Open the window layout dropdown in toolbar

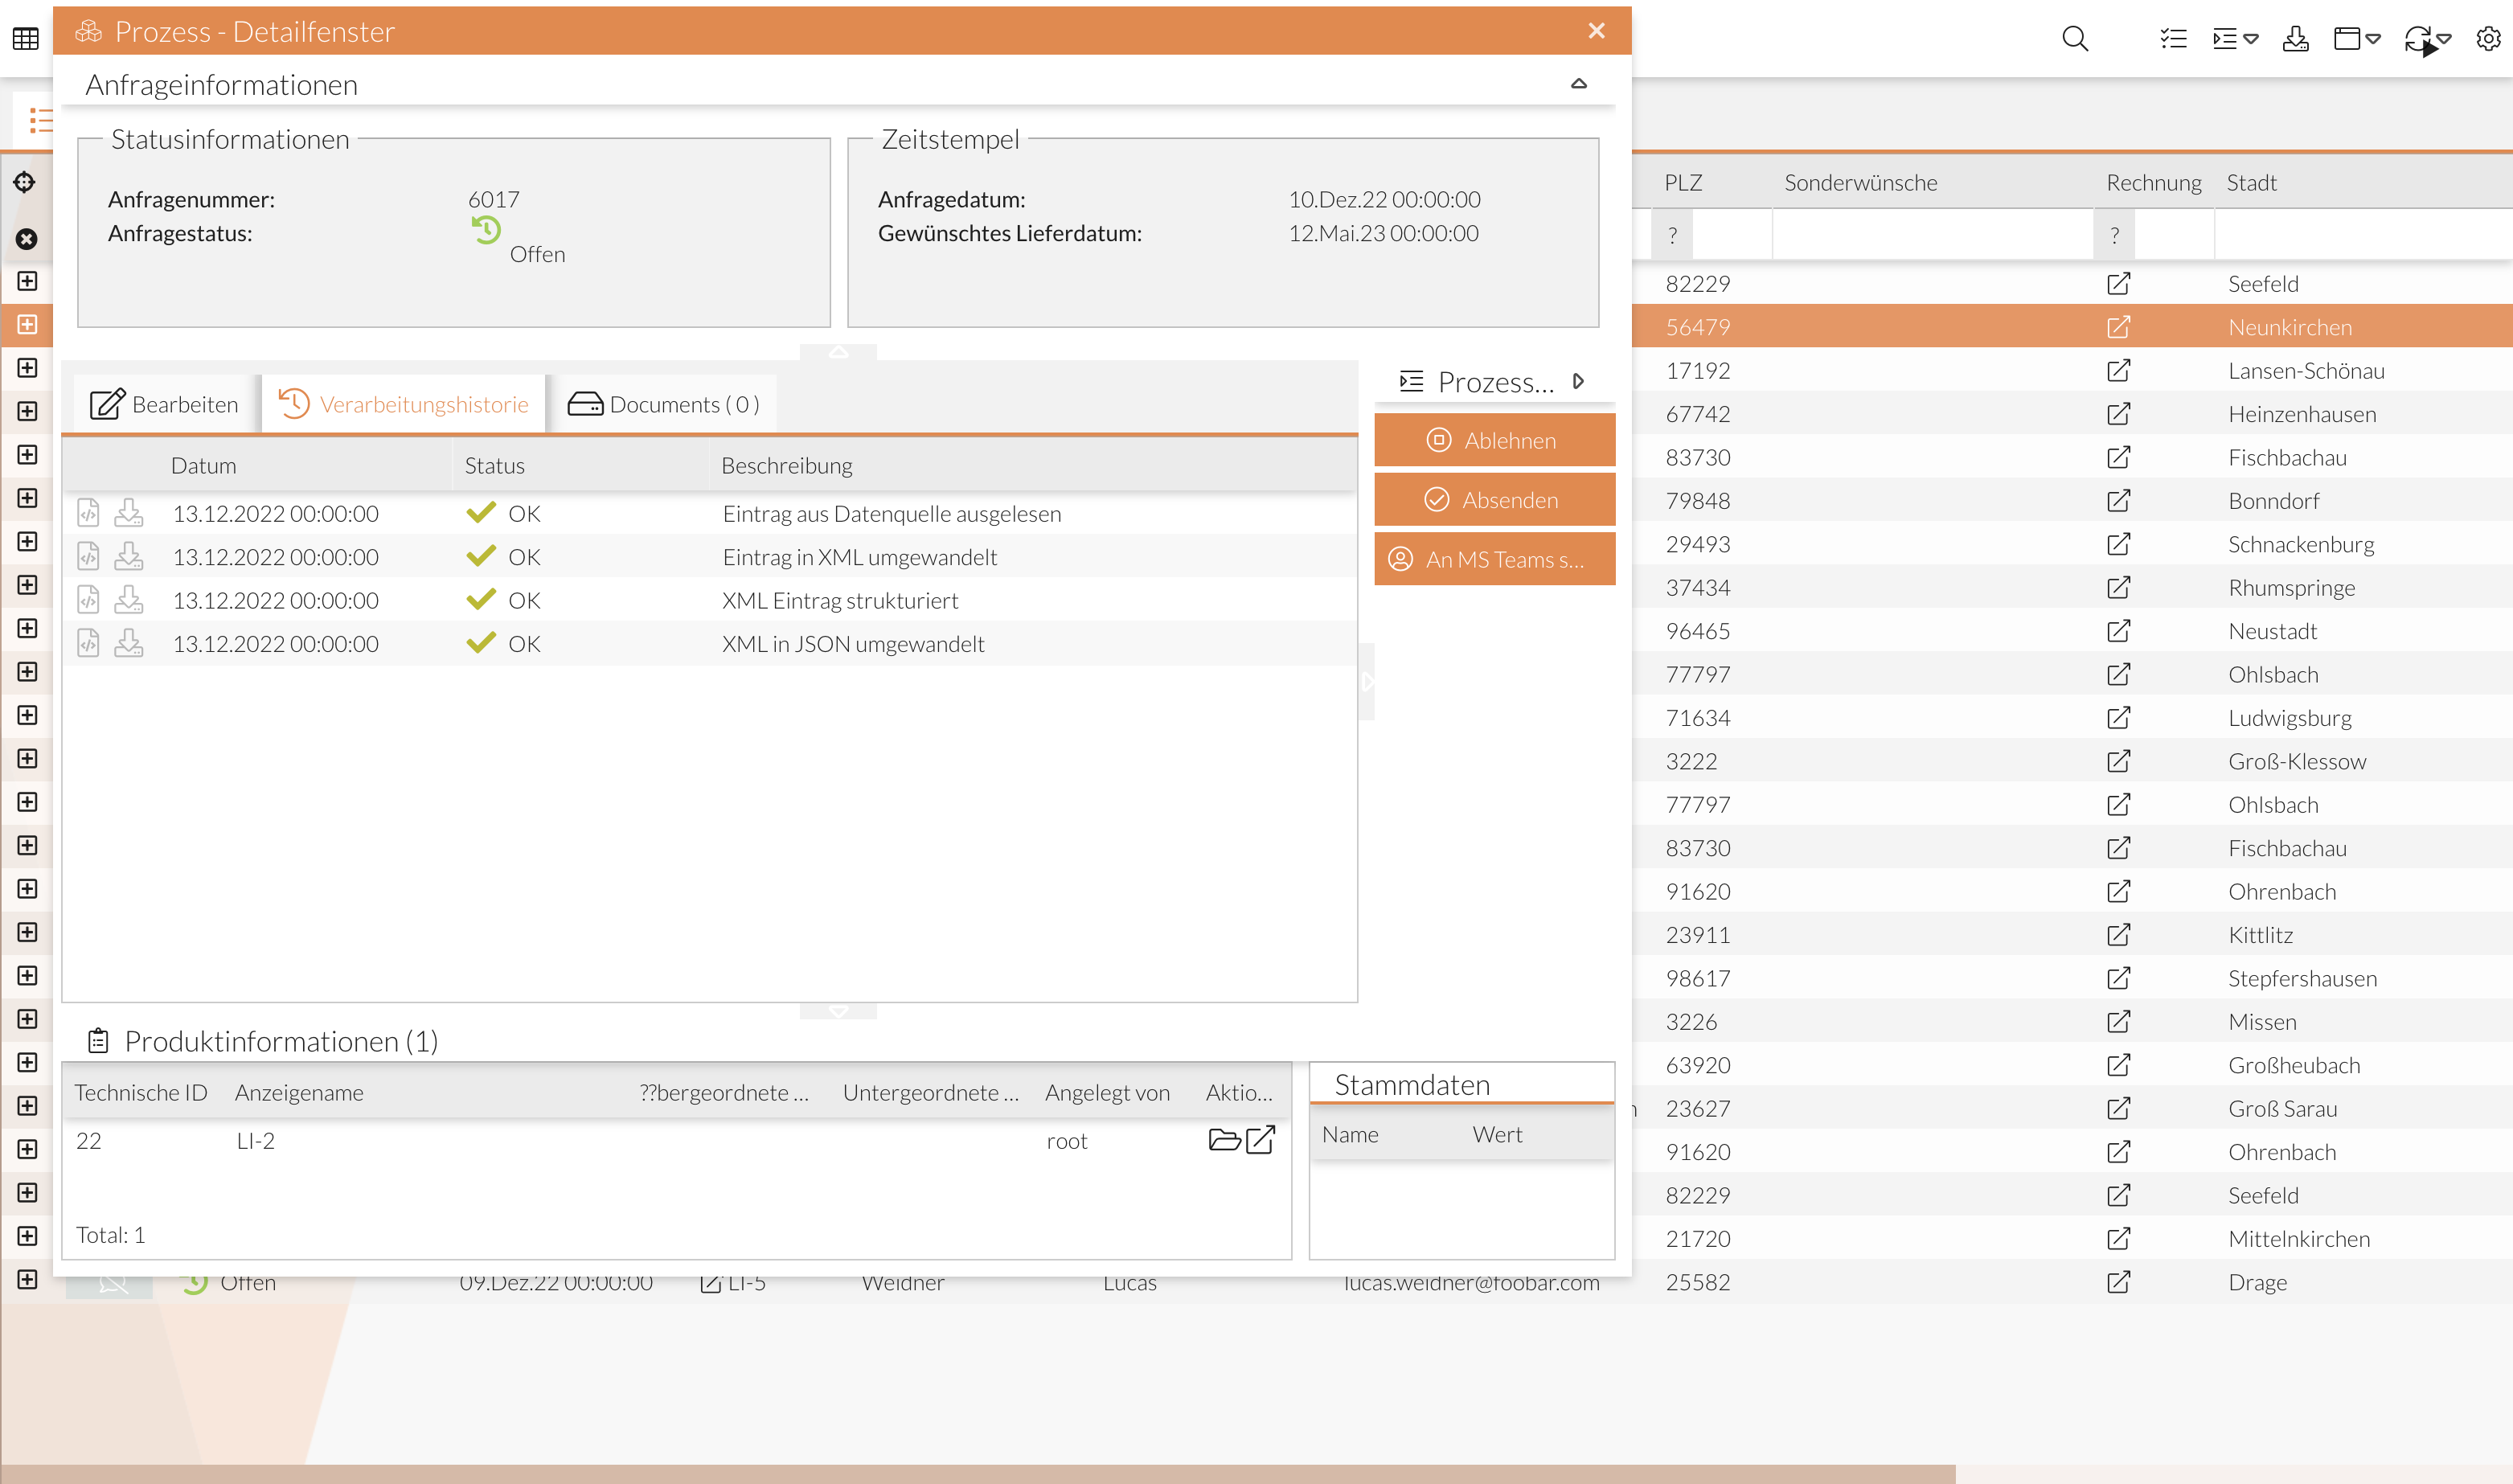click(2373, 39)
